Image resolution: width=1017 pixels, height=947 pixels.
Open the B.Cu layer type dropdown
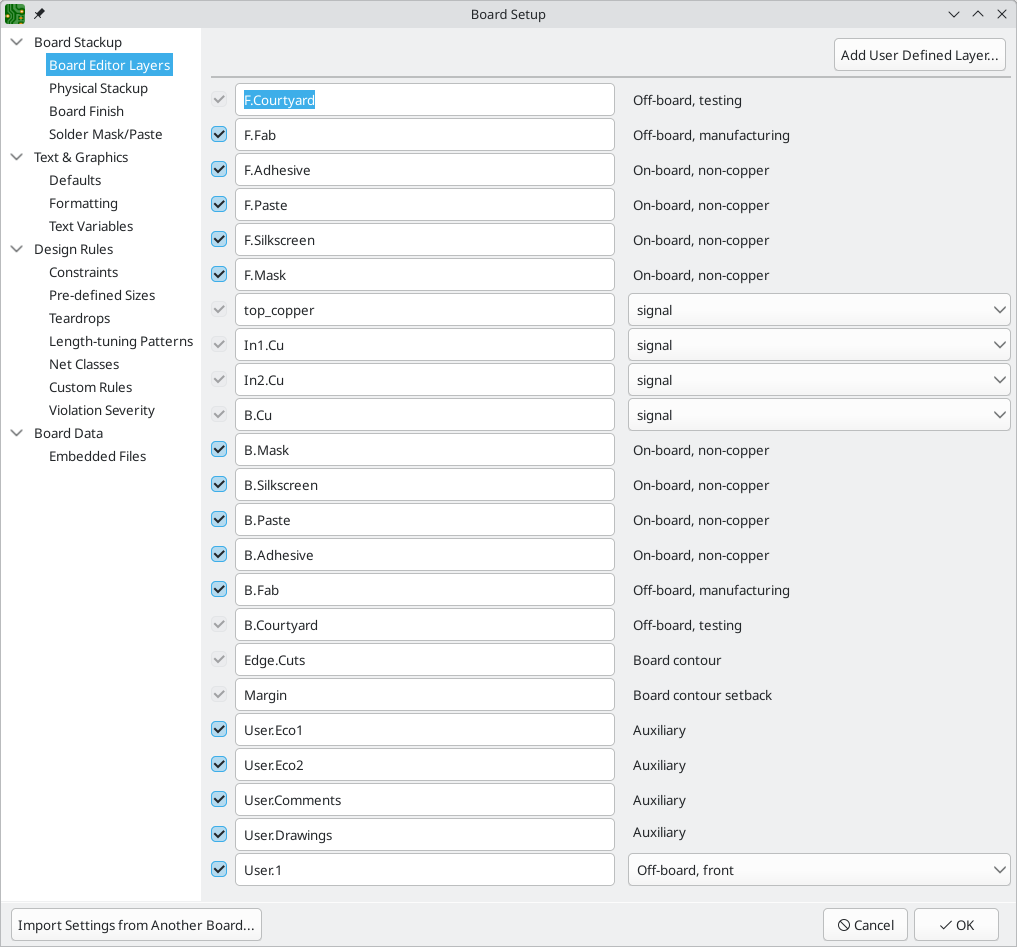pyautogui.click(x=818, y=415)
